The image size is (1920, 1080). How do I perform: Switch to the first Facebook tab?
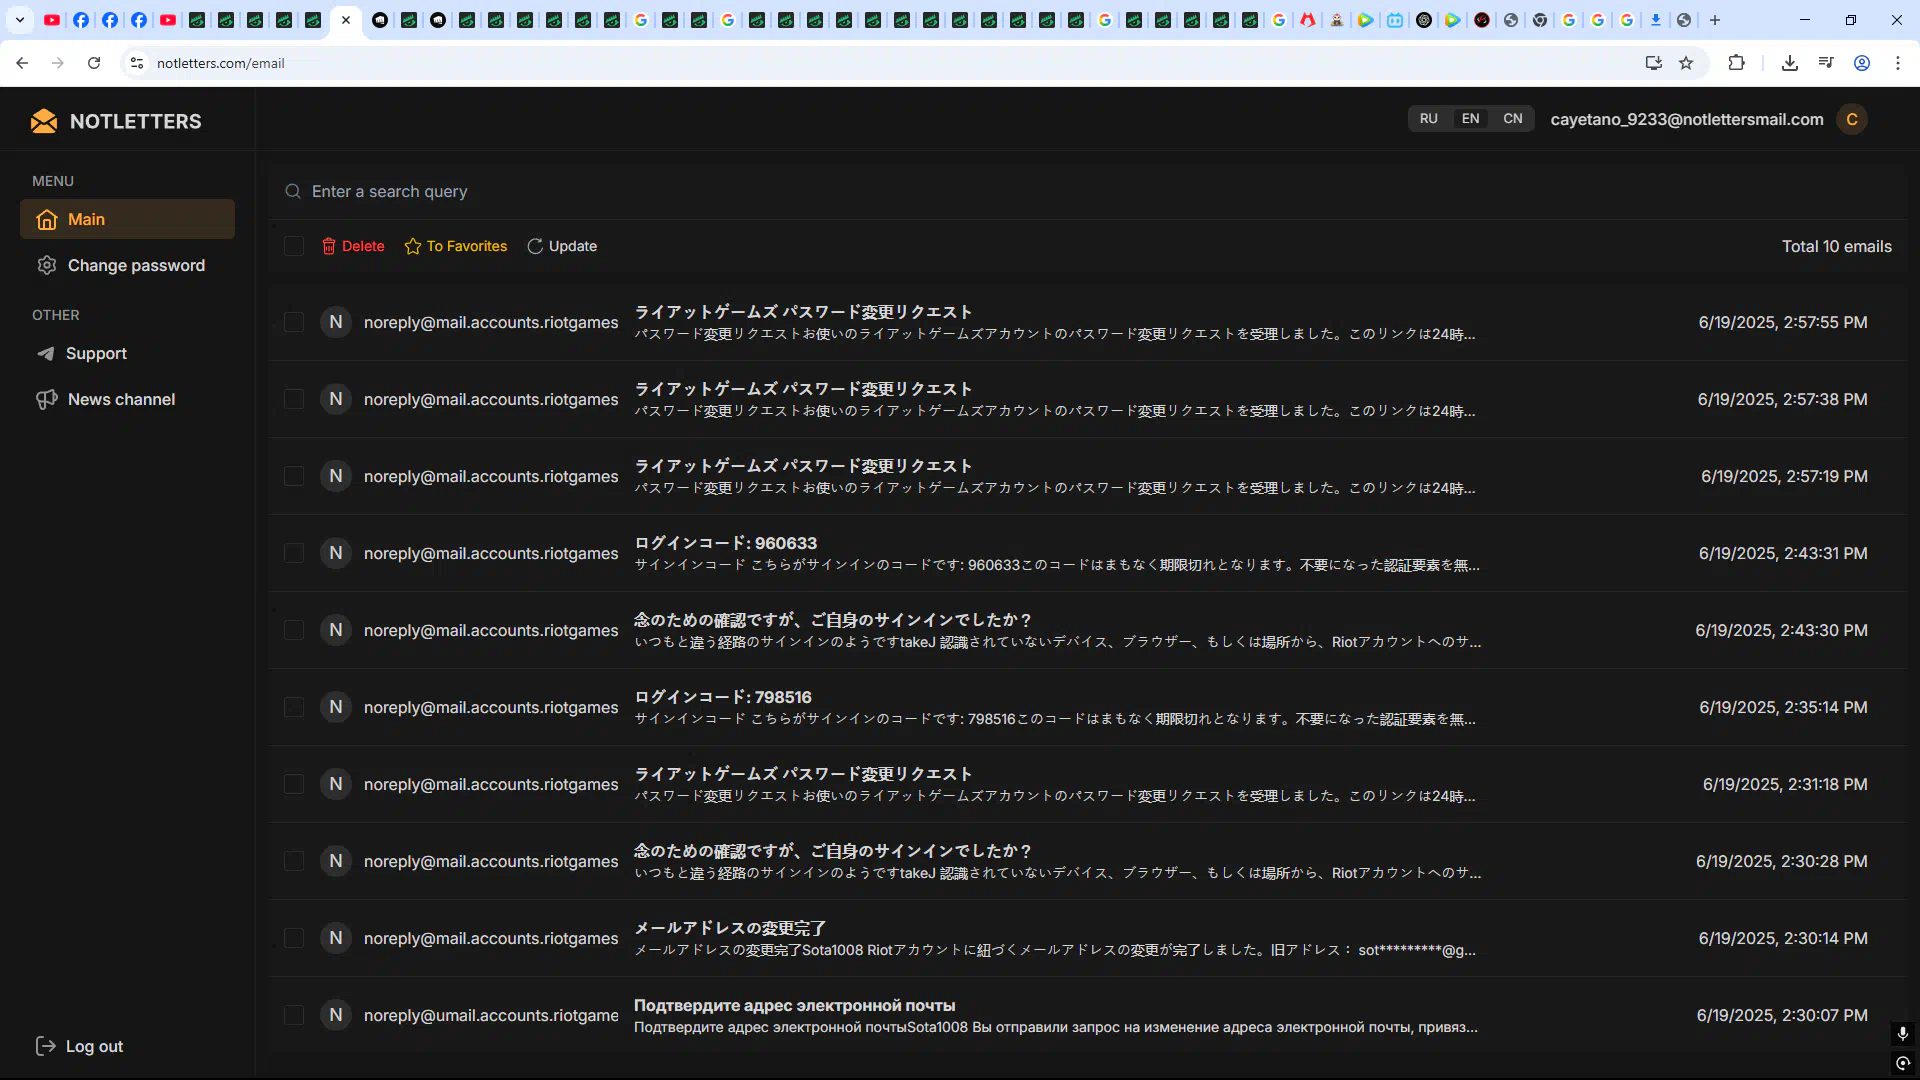click(81, 20)
